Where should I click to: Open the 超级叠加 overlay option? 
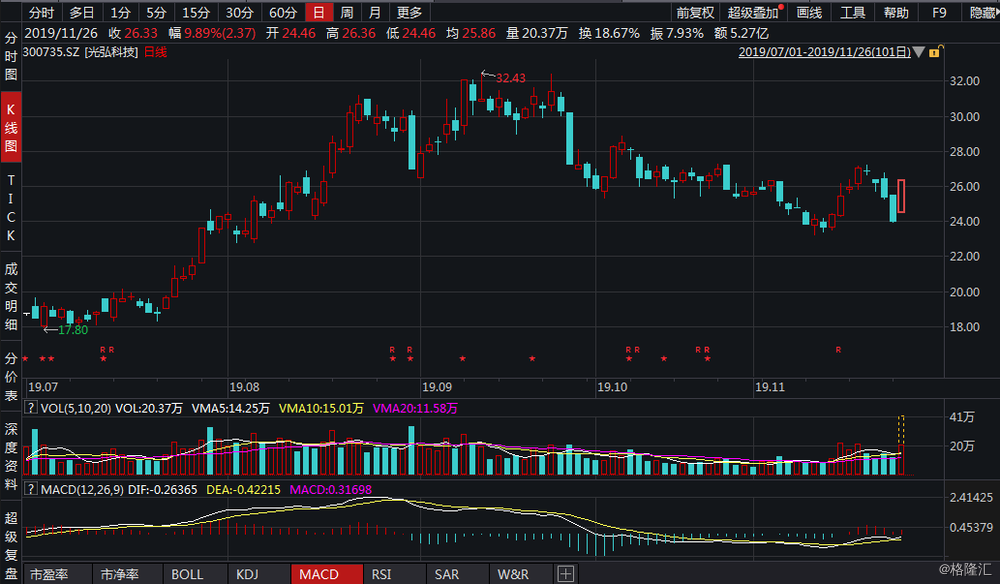click(753, 13)
